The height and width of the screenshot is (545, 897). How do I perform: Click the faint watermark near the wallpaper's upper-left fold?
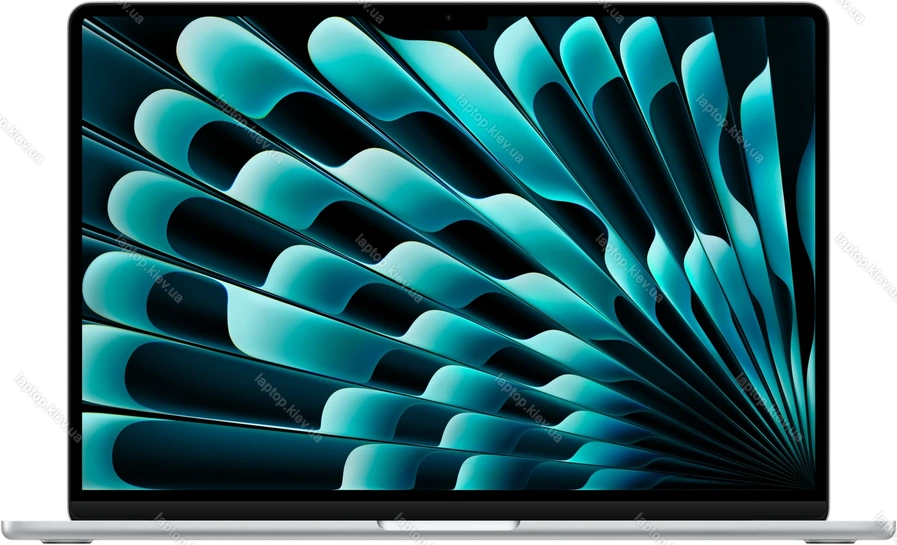[250, 130]
